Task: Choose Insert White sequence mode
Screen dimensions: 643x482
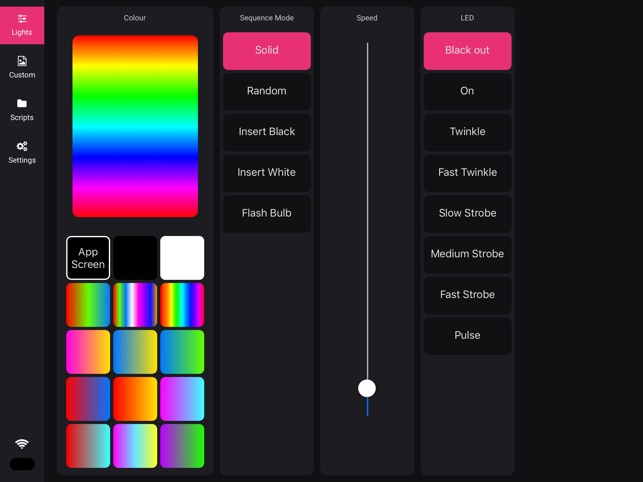Action: [x=267, y=173]
